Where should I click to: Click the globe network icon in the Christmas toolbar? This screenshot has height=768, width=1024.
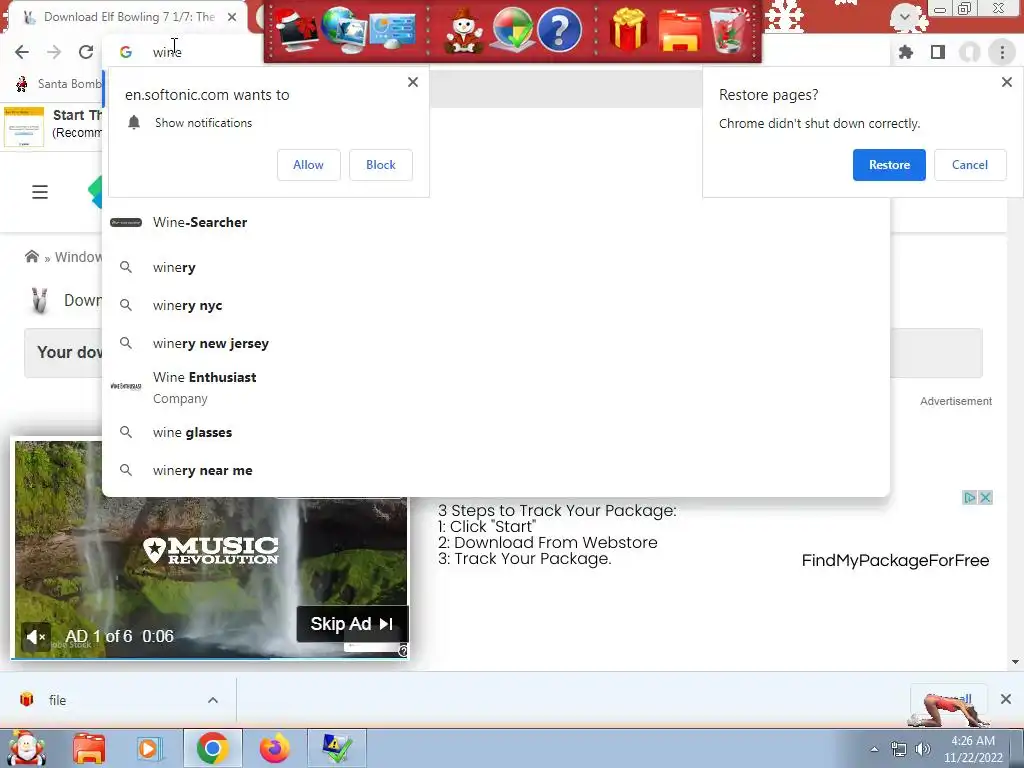(x=343, y=29)
